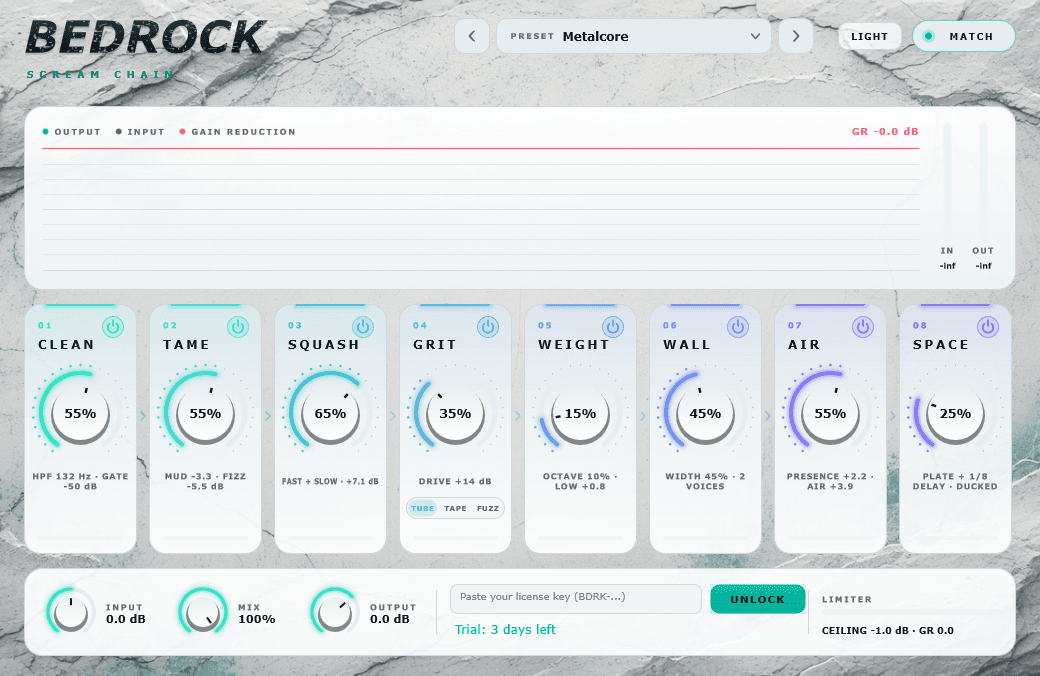Screen dimensions: 1040x676
Task: Toggle the TAME module power icon
Action: [x=238, y=326]
